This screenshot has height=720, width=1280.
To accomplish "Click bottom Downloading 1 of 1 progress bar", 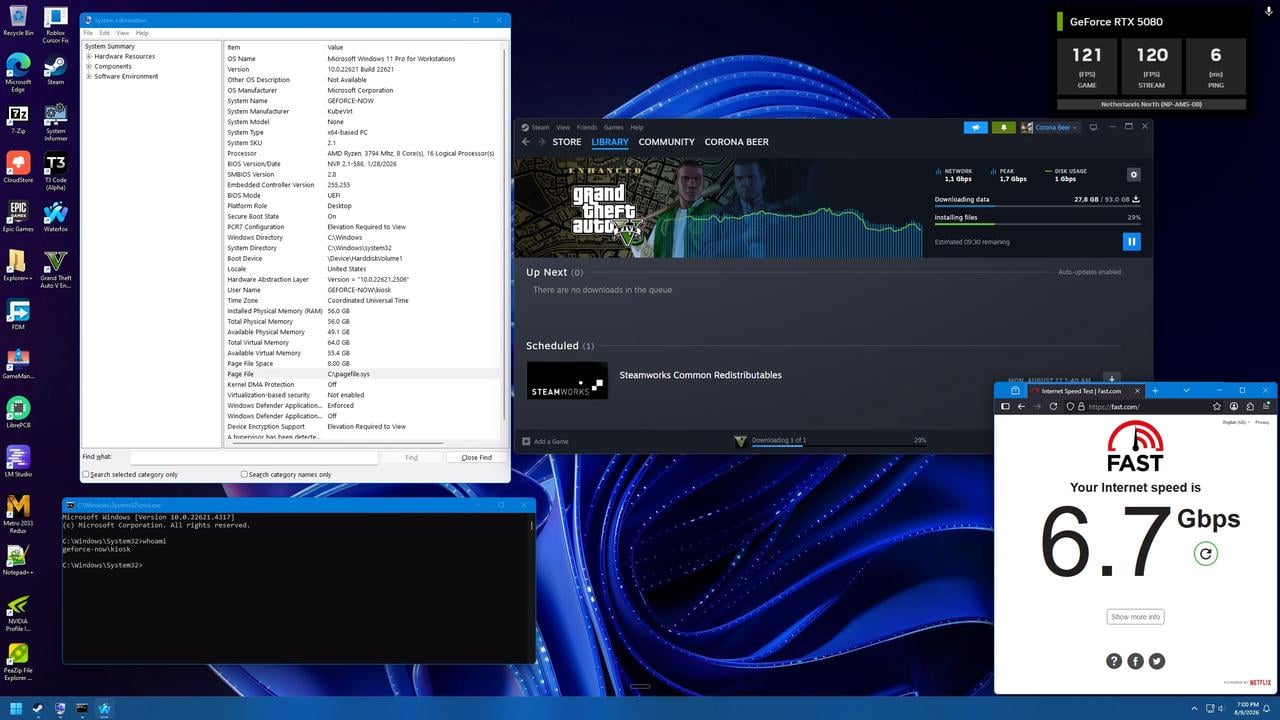I will [x=839, y=445].
